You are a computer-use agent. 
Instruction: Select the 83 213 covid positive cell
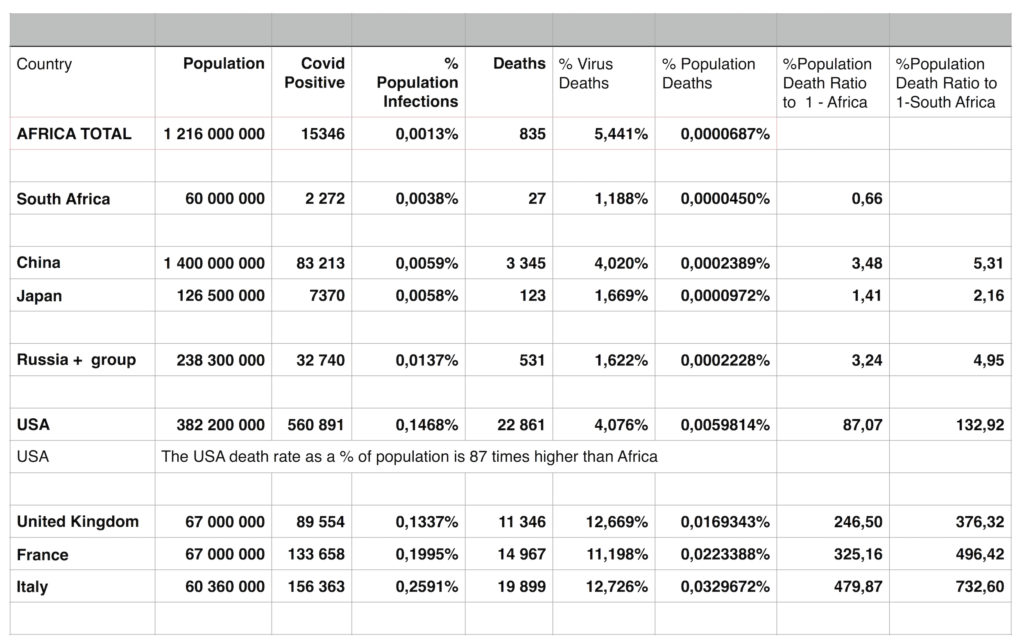coord(311,263)
